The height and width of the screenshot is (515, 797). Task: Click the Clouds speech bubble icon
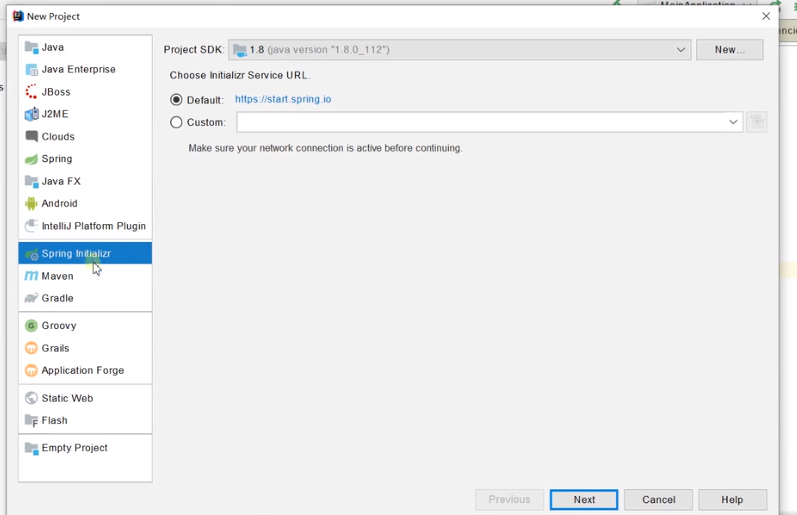(32, 136)
